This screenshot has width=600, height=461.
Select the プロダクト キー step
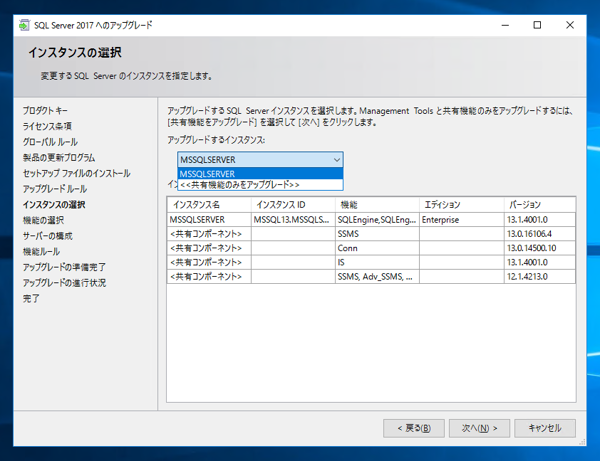click(x=45, y=111)
